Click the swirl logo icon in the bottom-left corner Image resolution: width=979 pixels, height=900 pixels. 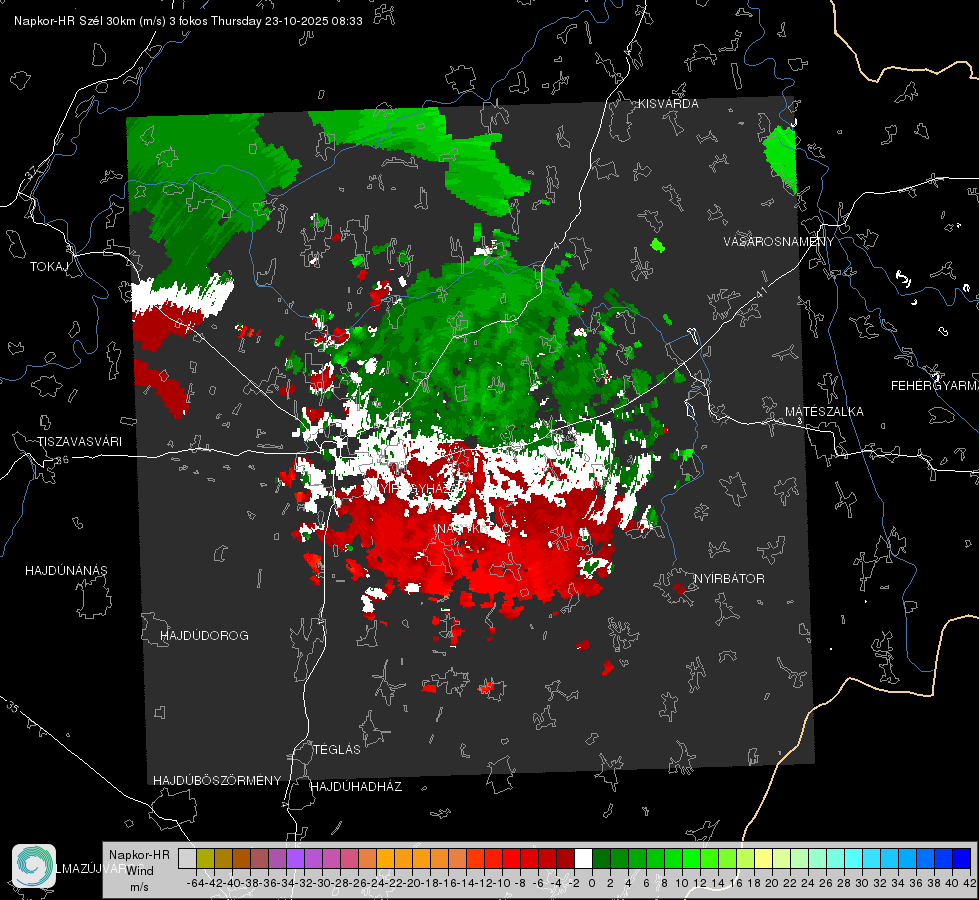[x=34, y=866]
